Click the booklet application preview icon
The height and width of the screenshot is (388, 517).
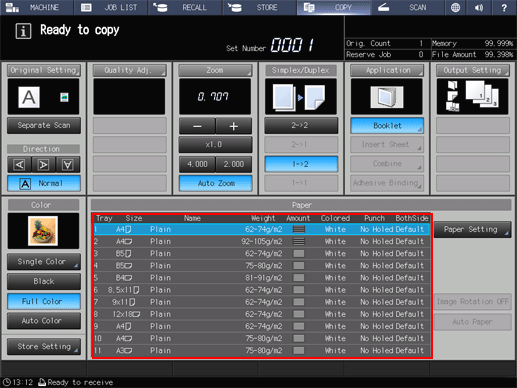click(387, 97)
